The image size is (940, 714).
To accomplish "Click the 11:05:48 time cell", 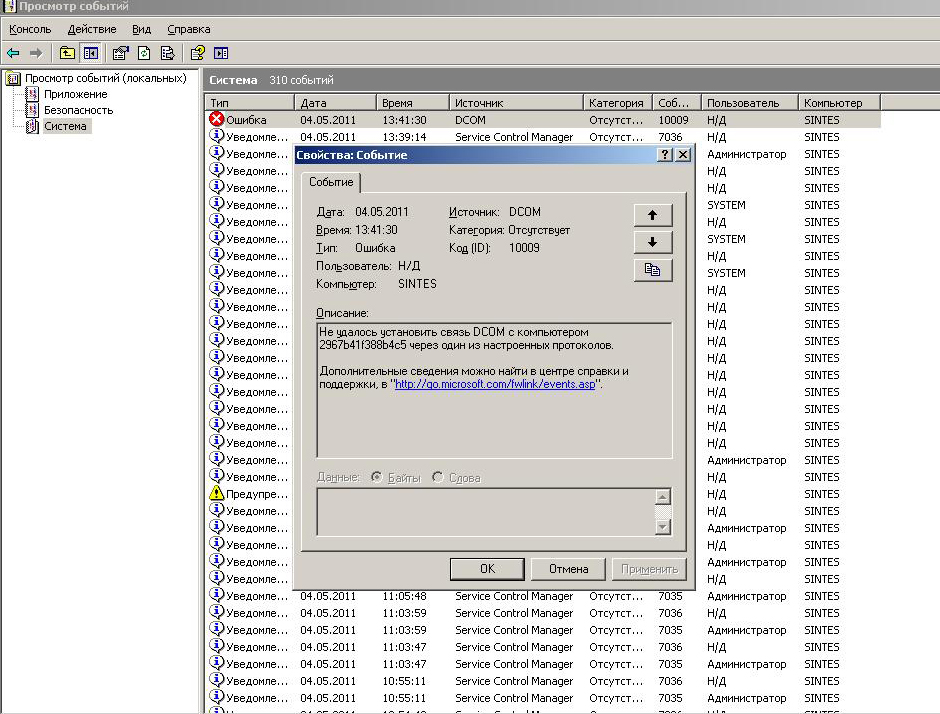I will pos(404,596).
